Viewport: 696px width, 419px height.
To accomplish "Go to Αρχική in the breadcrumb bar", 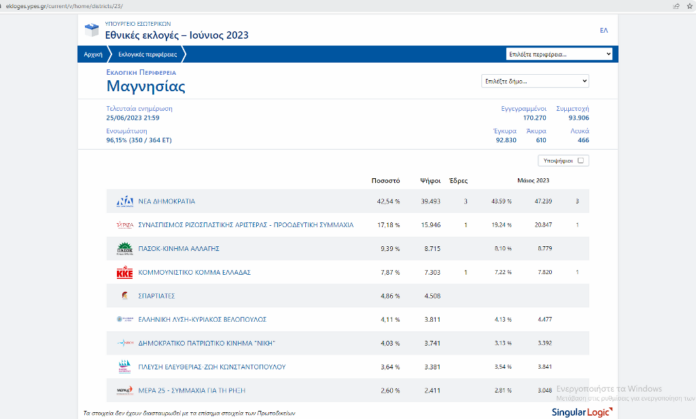I will (91, 54).
